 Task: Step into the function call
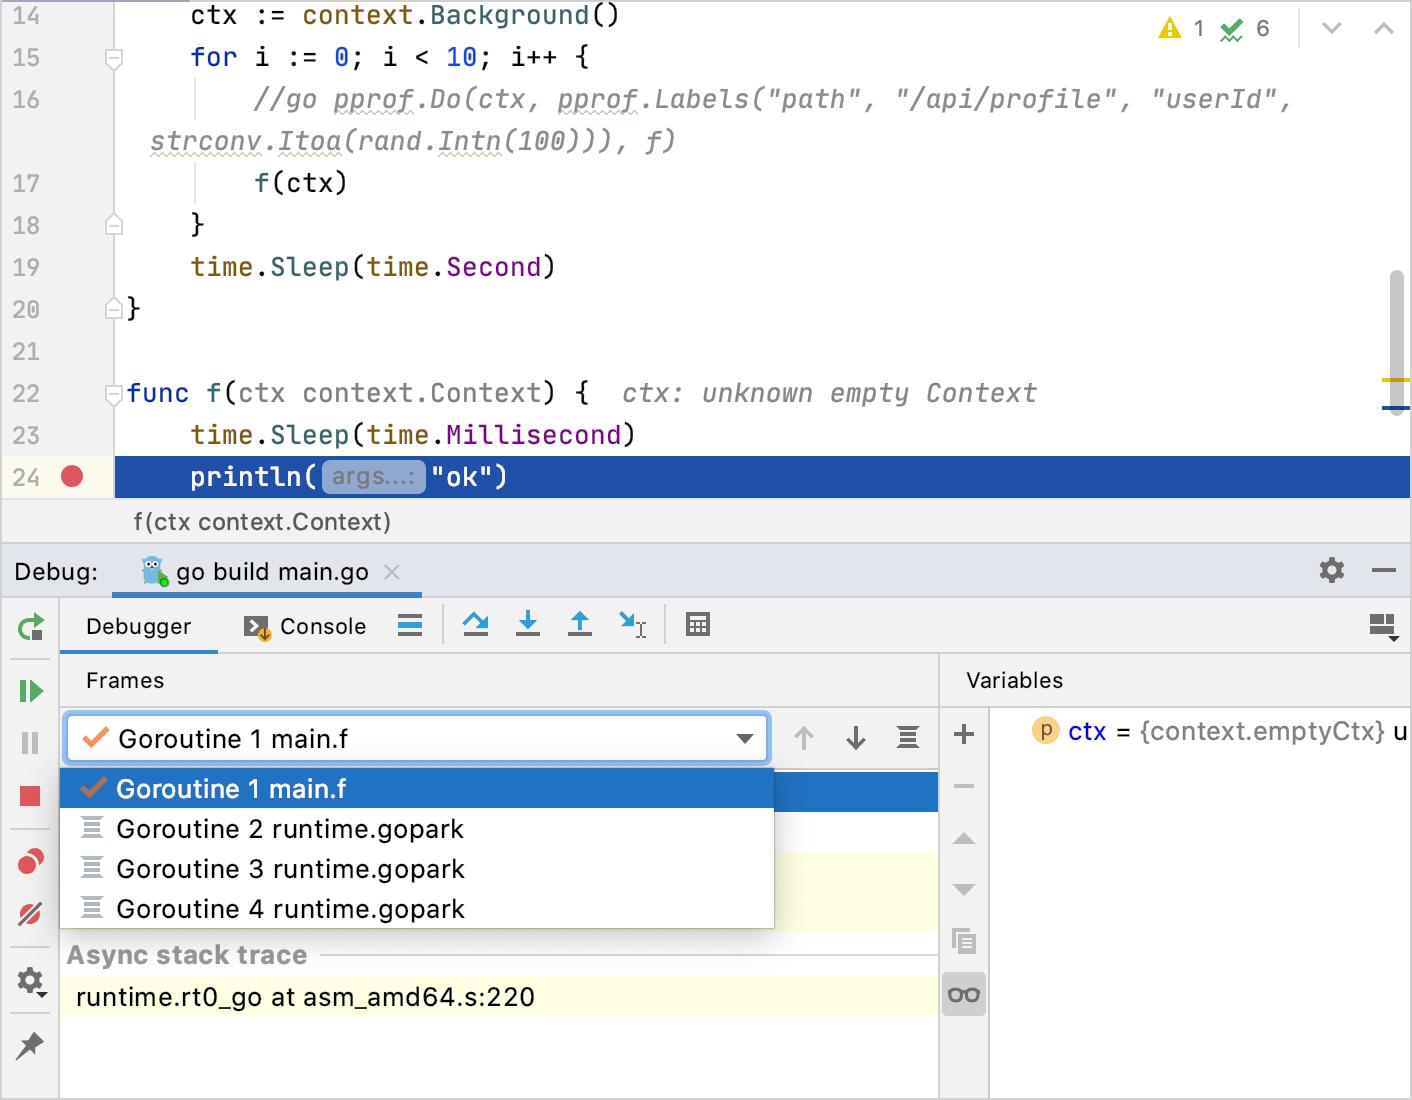[x=527, y=624]
